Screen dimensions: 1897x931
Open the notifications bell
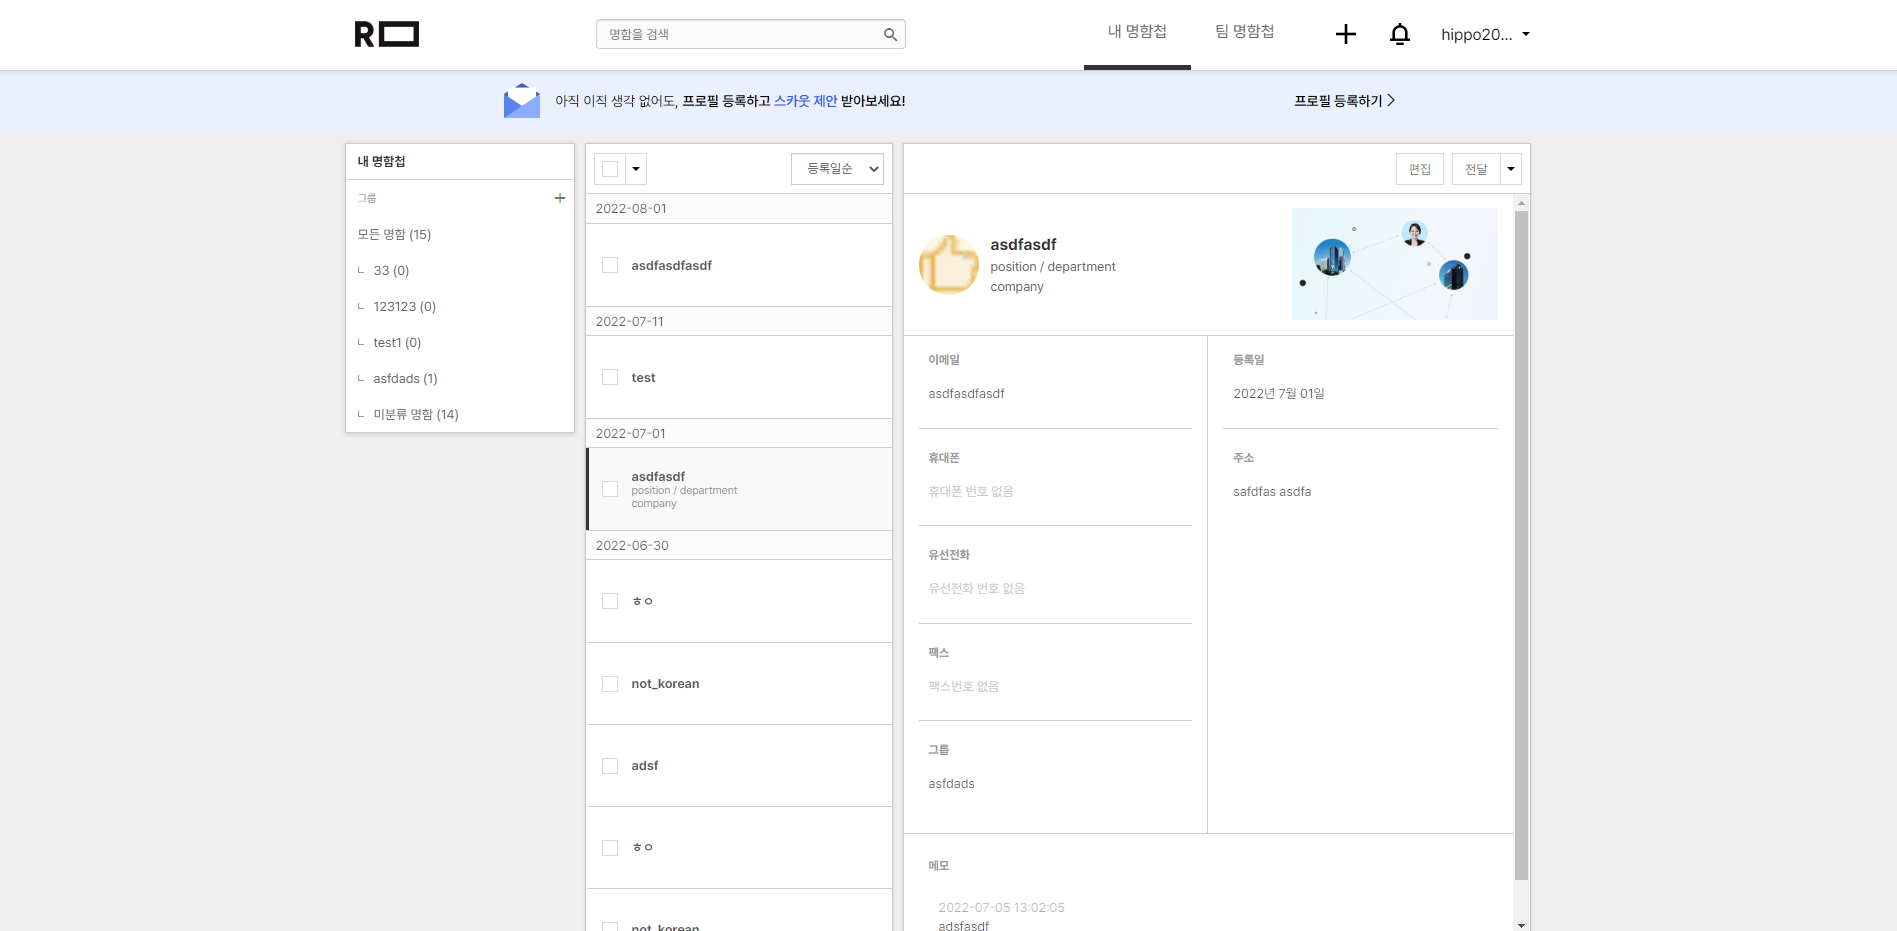pyautogui.click(x=1400, y=34)
